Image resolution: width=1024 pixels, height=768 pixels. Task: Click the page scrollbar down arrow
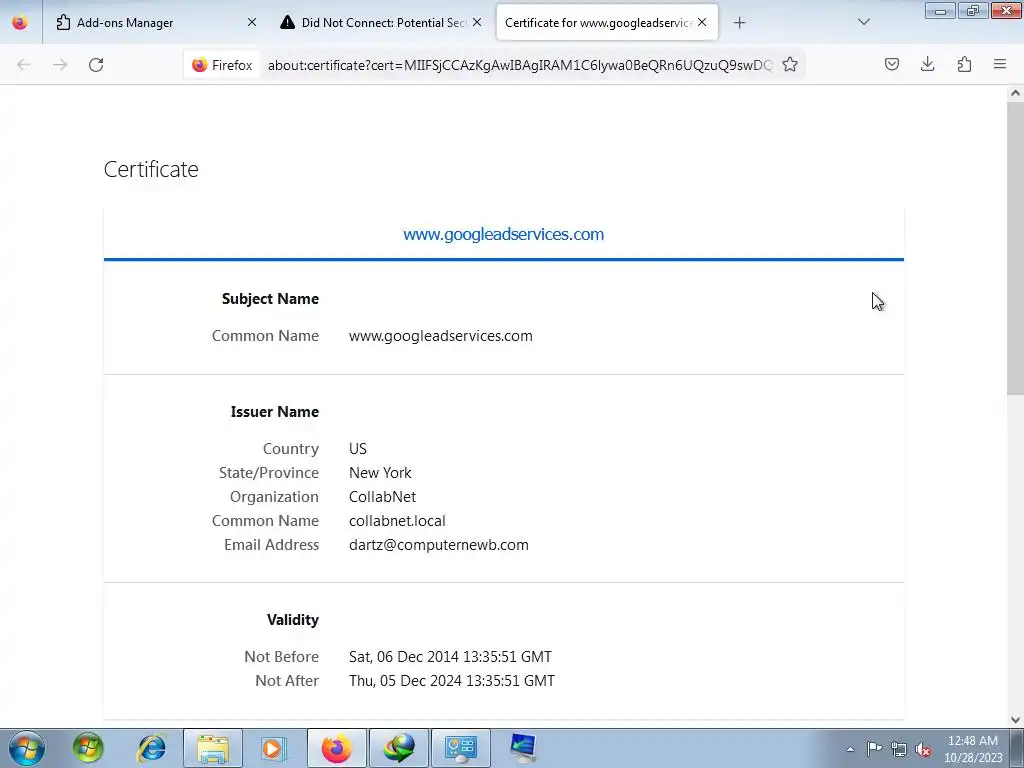click(1015, 720)
